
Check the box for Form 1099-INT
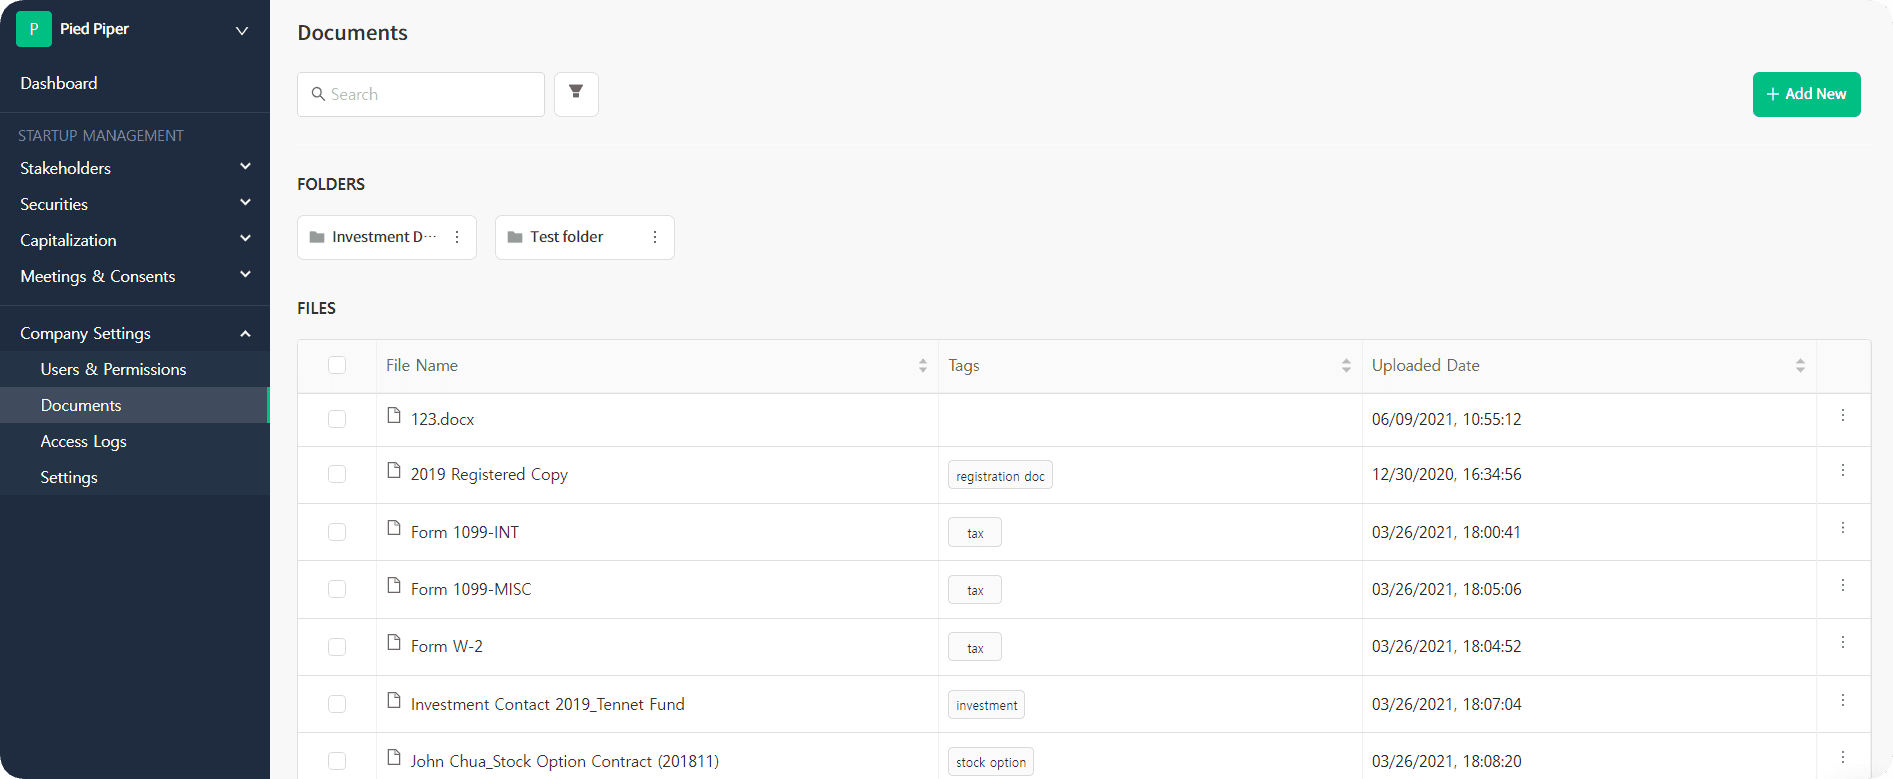coord(337,532)
